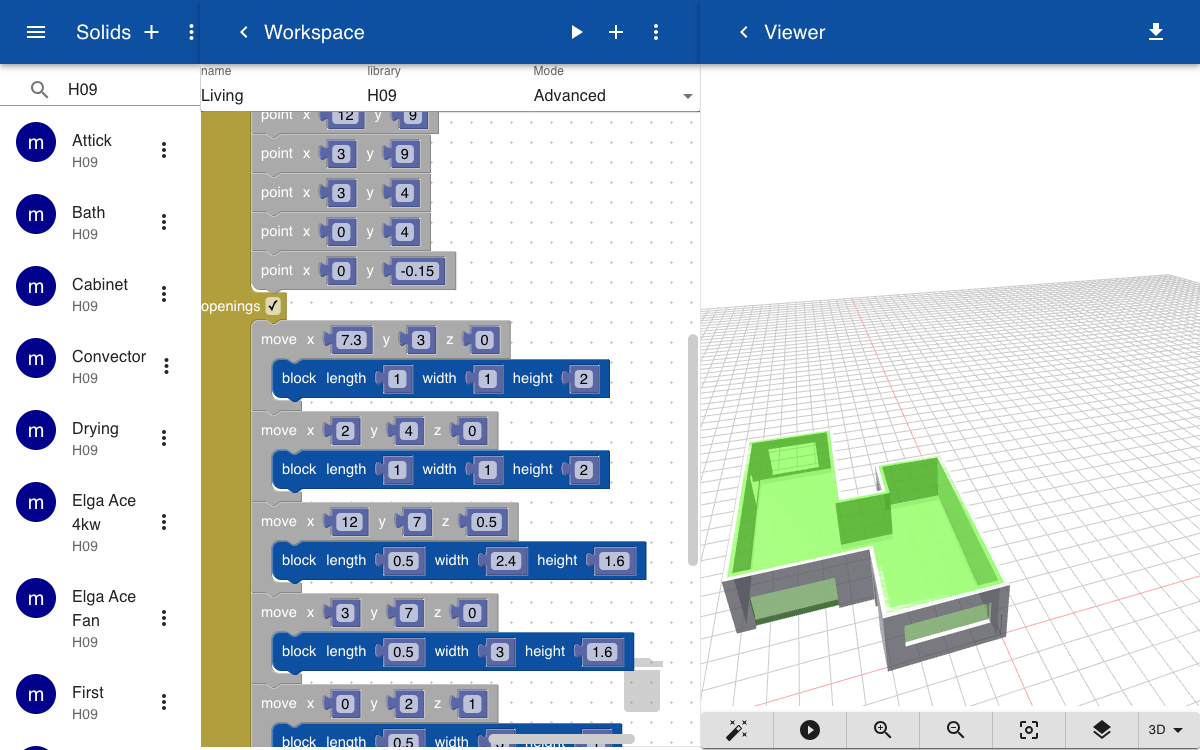Open options menu for Cabinet
This screenshot has width=1200, height=750.
click(x=164, y=294)
